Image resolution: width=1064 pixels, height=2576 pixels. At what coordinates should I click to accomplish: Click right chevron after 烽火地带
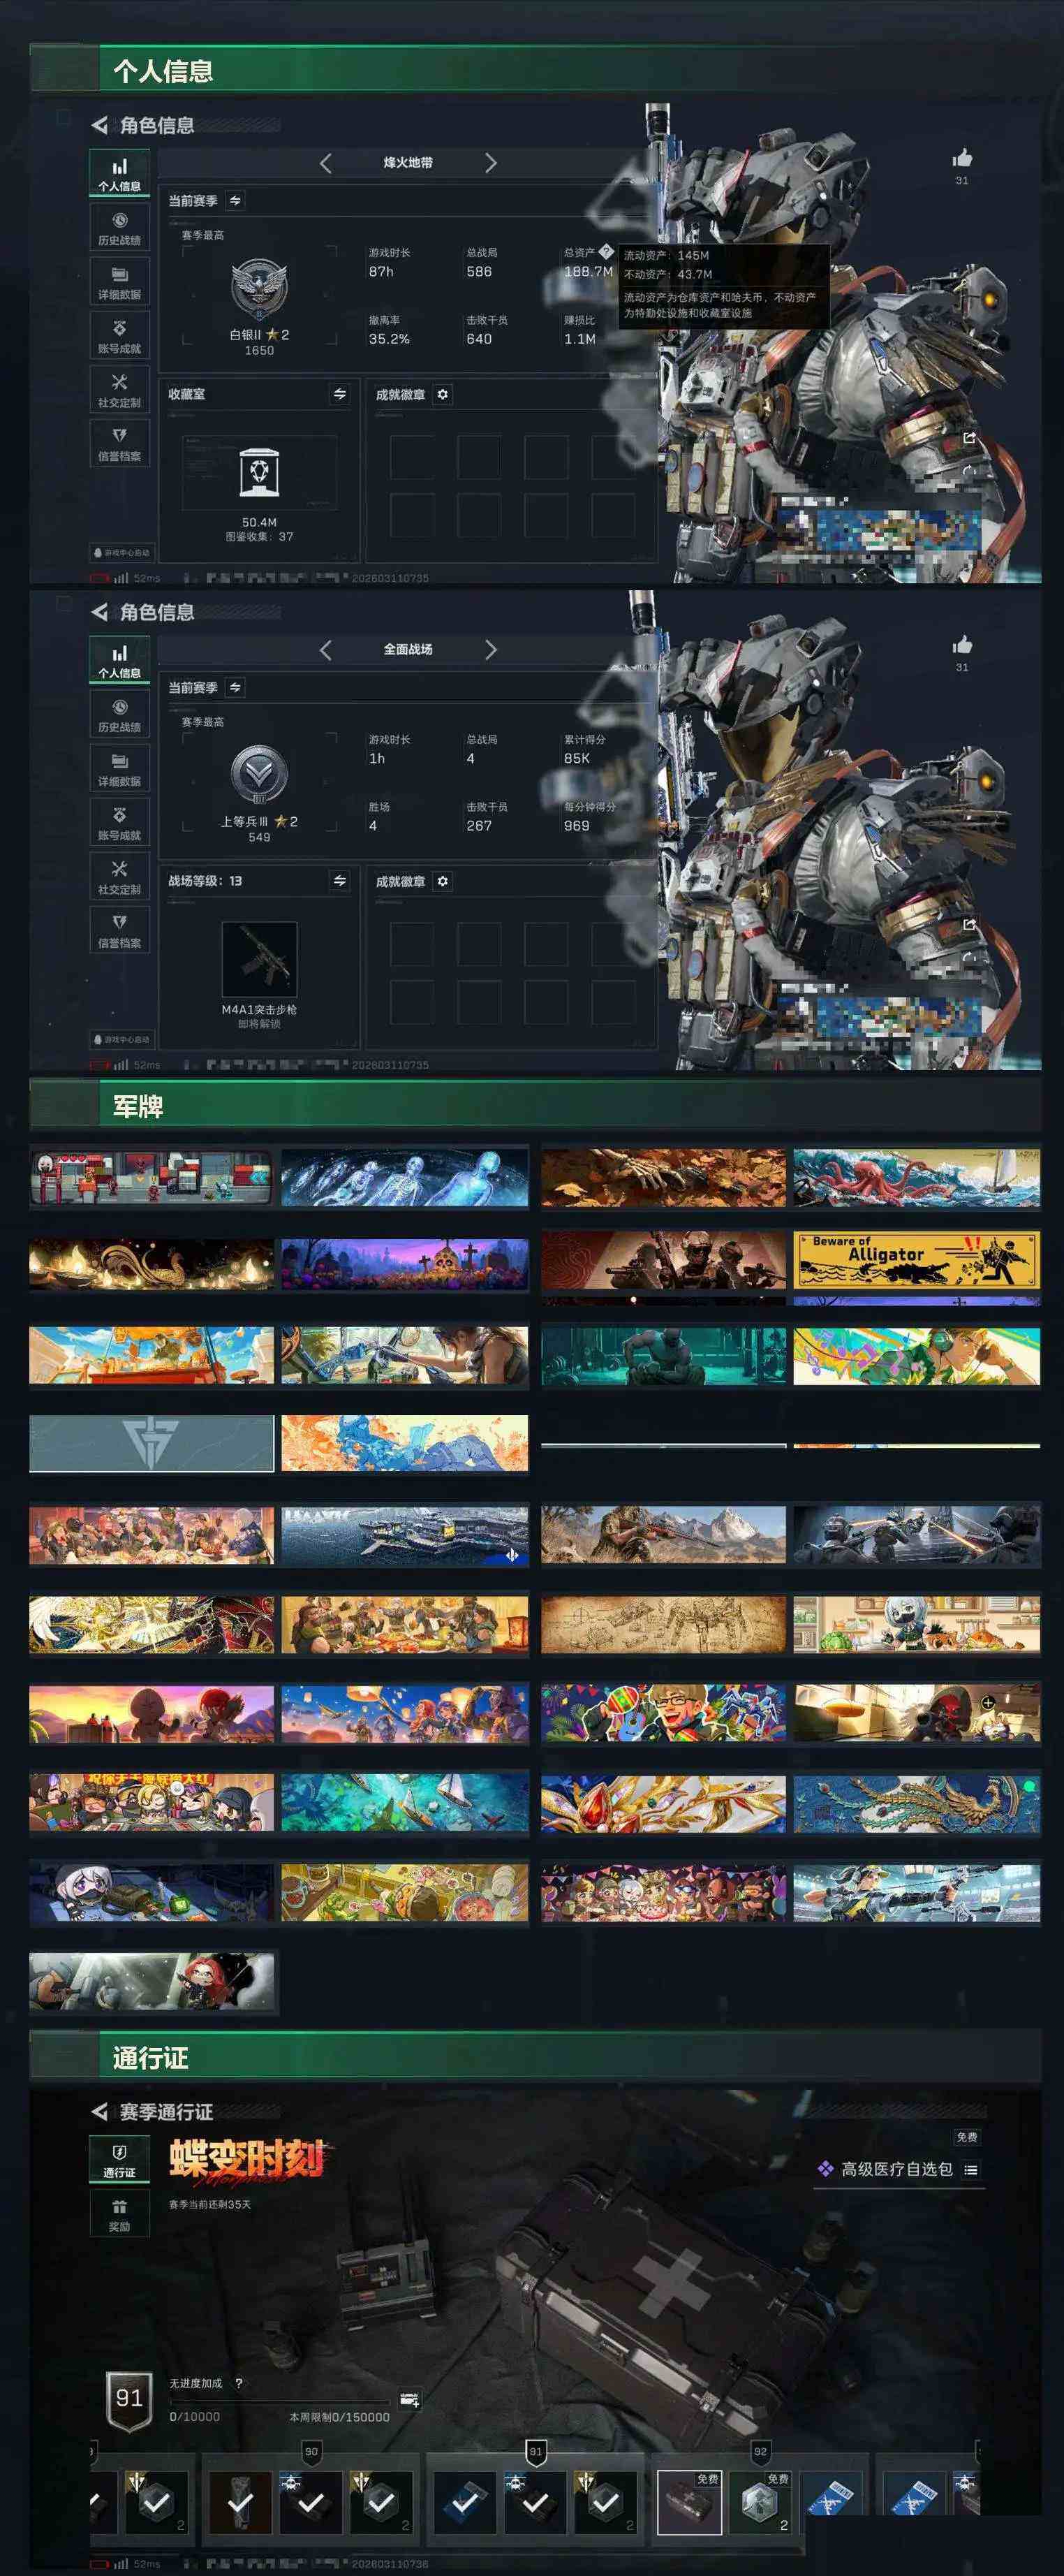490,163
